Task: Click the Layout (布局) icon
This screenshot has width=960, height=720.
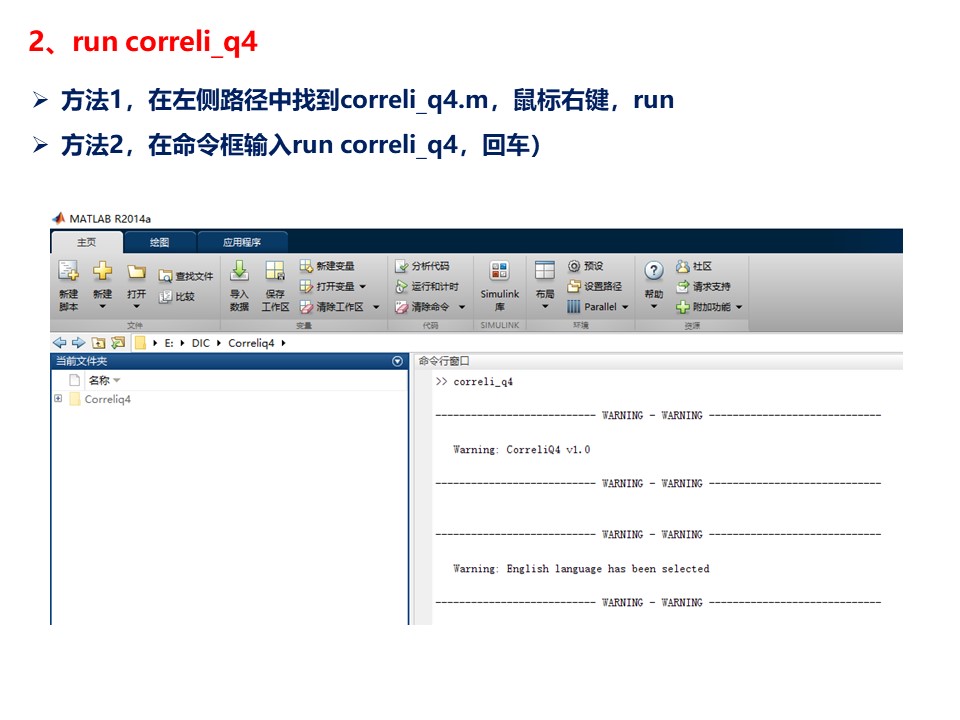Action: point(544,270)
